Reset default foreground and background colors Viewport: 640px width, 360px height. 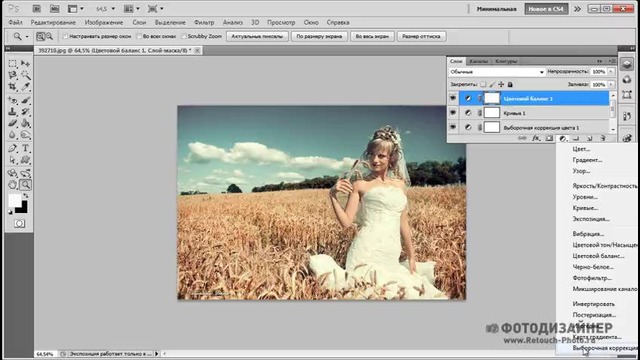point(10,212)
